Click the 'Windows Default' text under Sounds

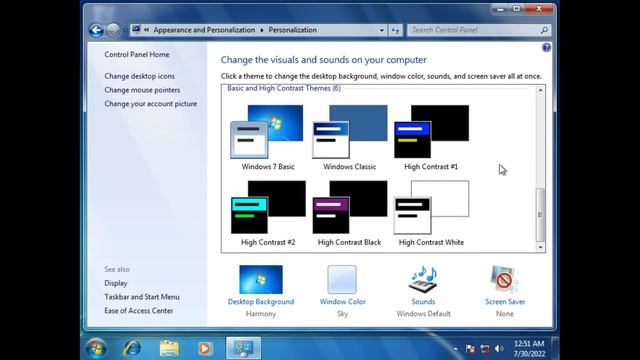click(x=423, y=313)
